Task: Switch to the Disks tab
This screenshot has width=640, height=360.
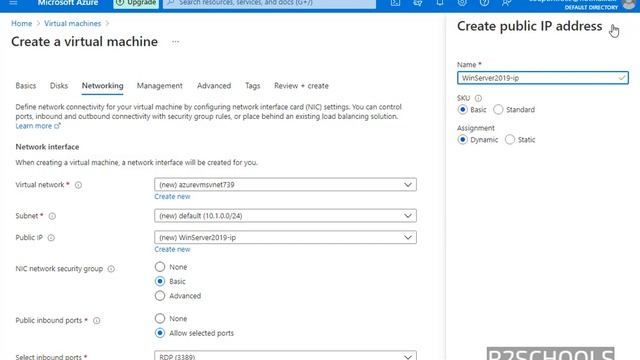Action: 59,86
